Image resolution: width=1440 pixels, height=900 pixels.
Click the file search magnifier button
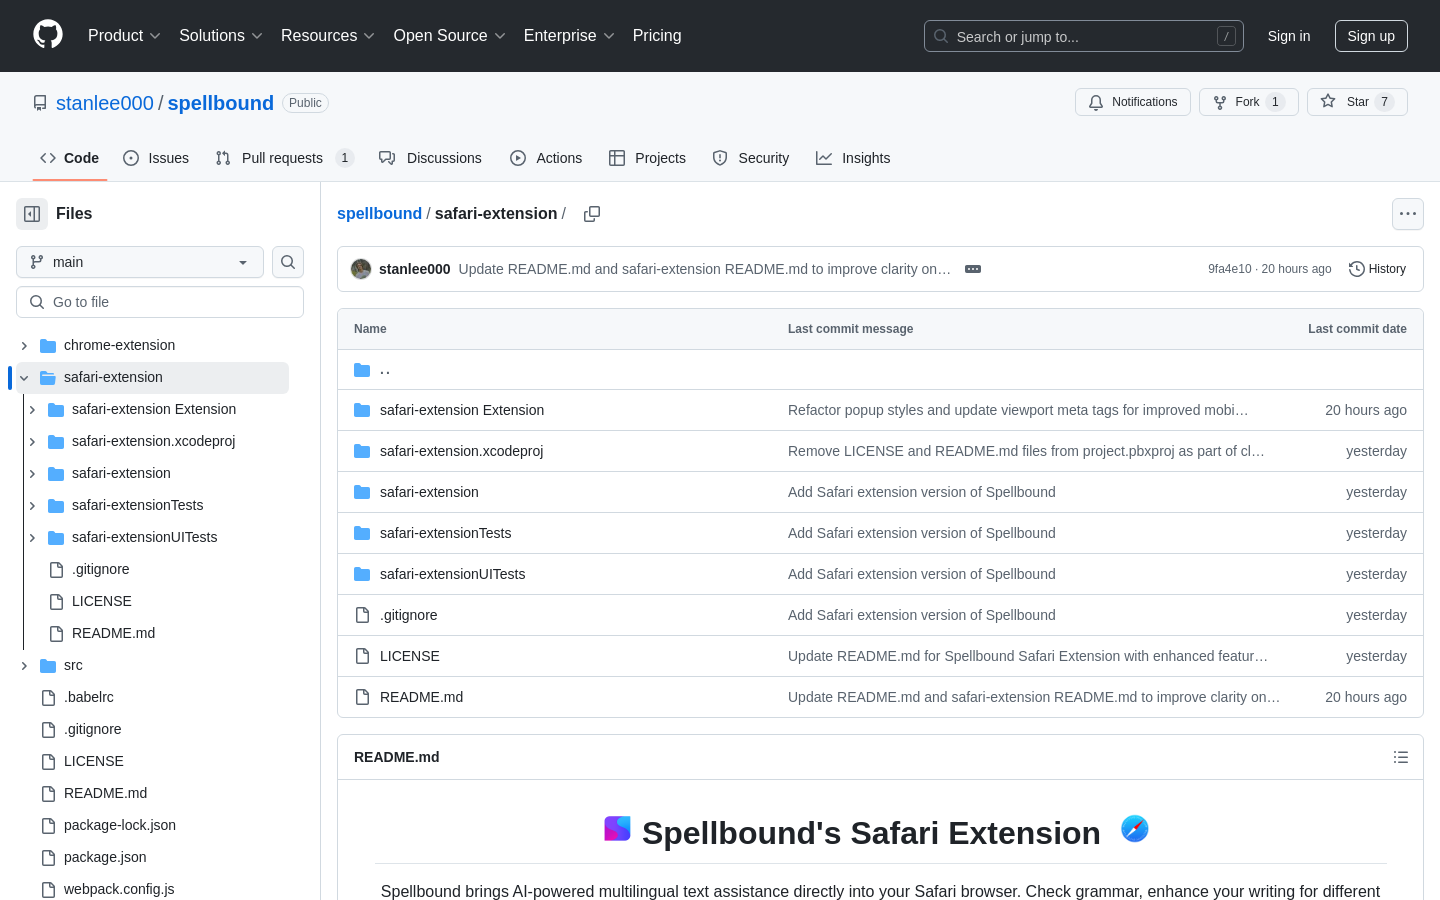coord(288,262)
